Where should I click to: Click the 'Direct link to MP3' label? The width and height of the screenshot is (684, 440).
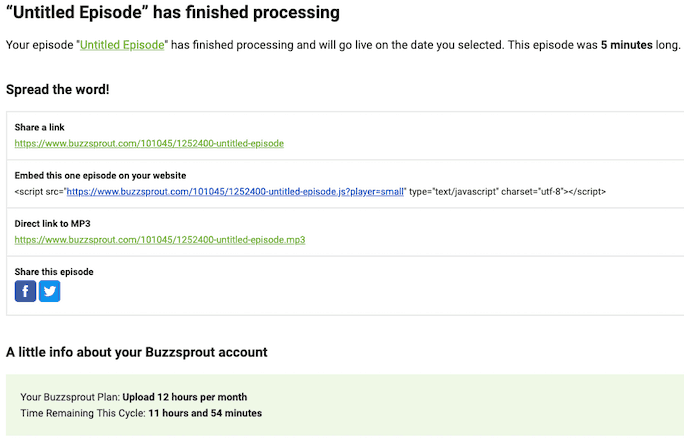point(52,224)
